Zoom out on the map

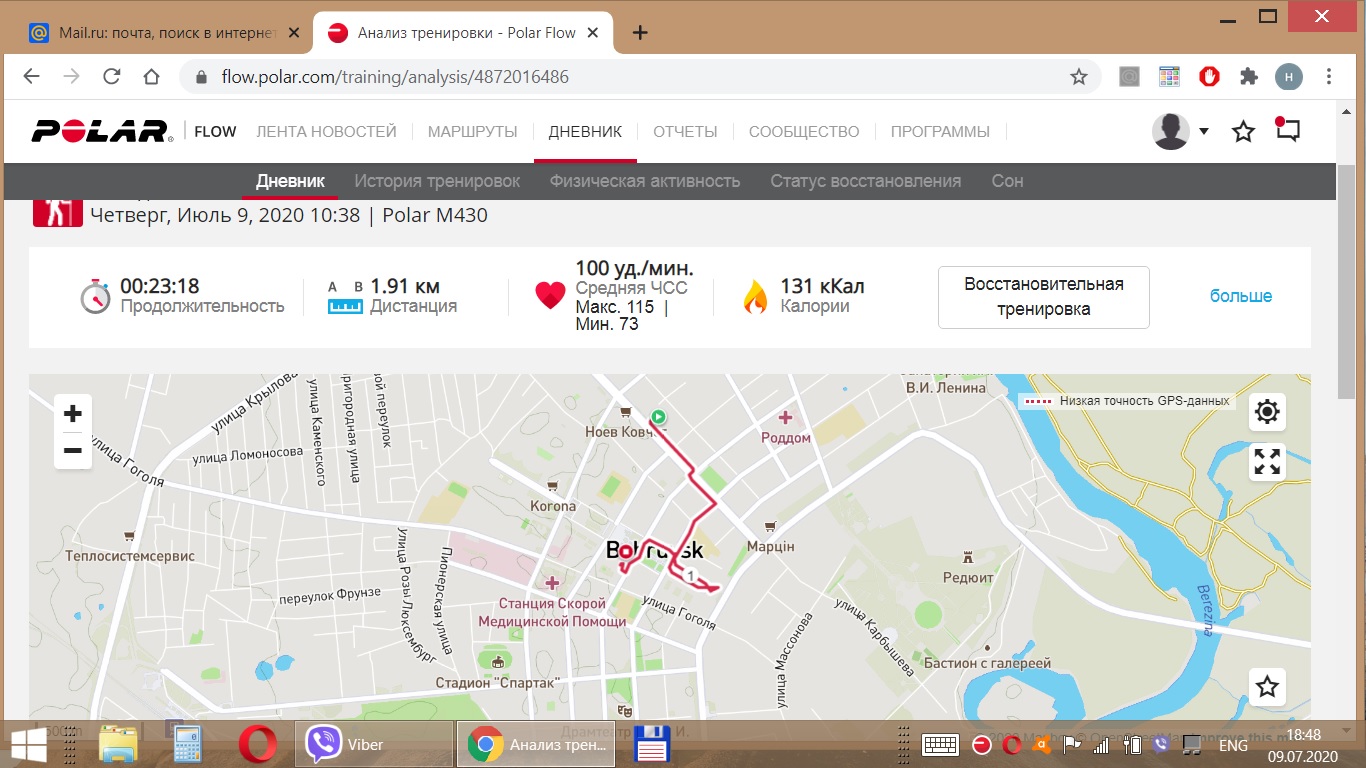coord(72,451)
